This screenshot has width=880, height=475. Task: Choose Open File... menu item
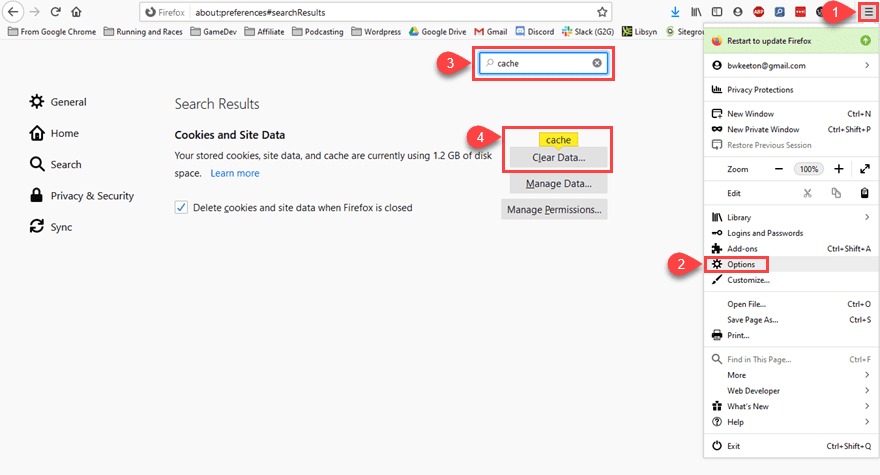click(791, 304)
